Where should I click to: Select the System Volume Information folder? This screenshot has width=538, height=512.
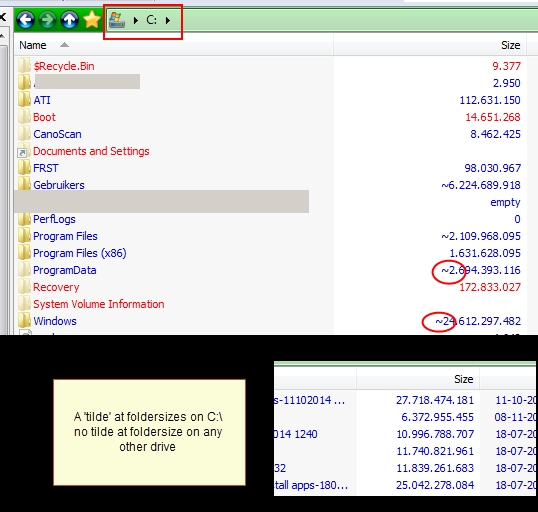pos(98,304)
